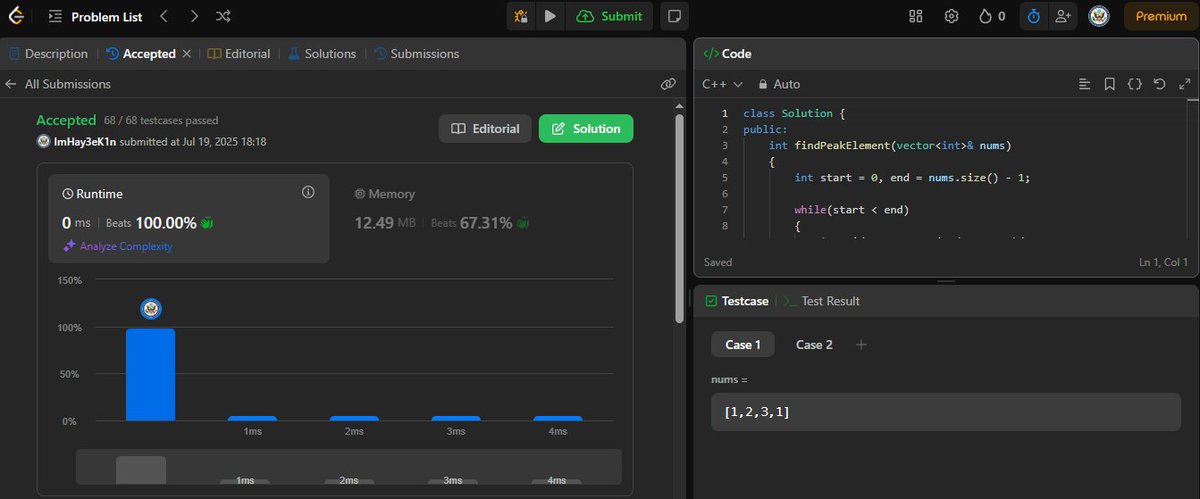Open the Solutions tab
The image size is (1200, 499).
[x=322, y=54]
